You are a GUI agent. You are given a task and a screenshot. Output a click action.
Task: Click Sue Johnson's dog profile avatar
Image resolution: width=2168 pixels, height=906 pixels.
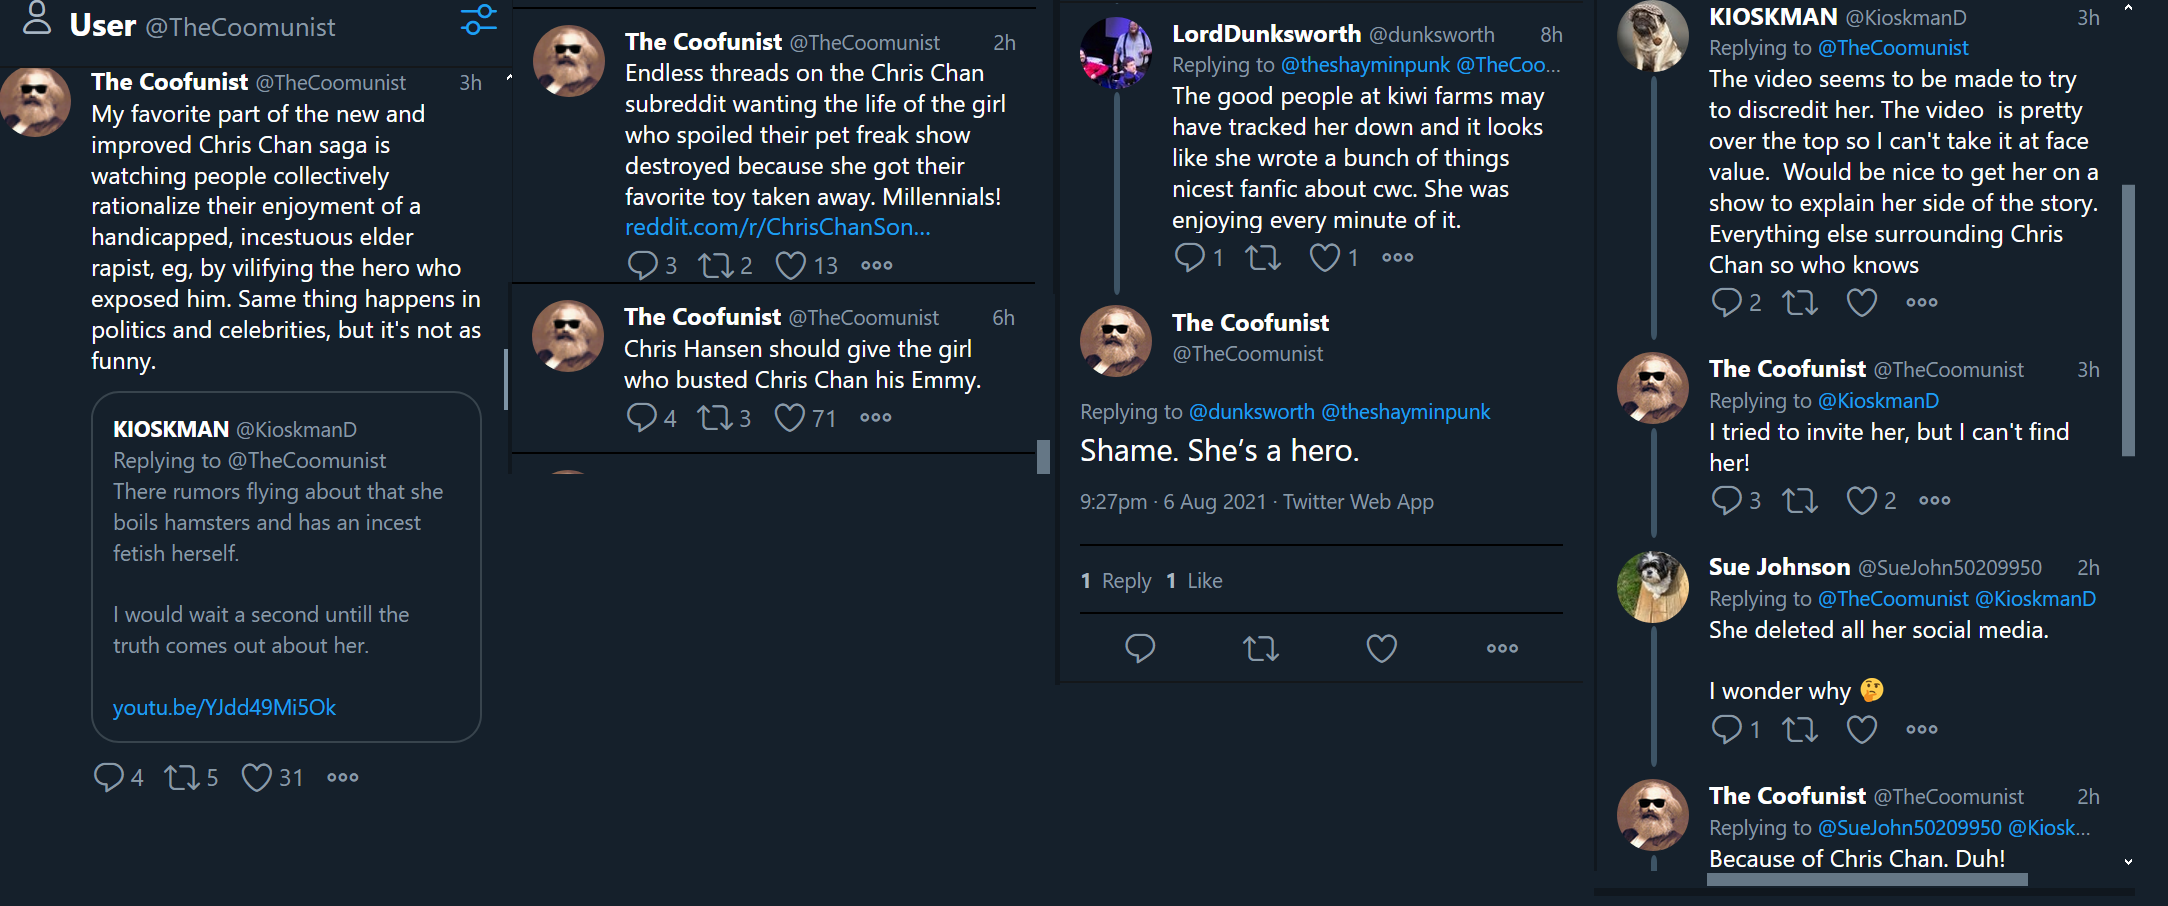click(x=1652, y=587)
